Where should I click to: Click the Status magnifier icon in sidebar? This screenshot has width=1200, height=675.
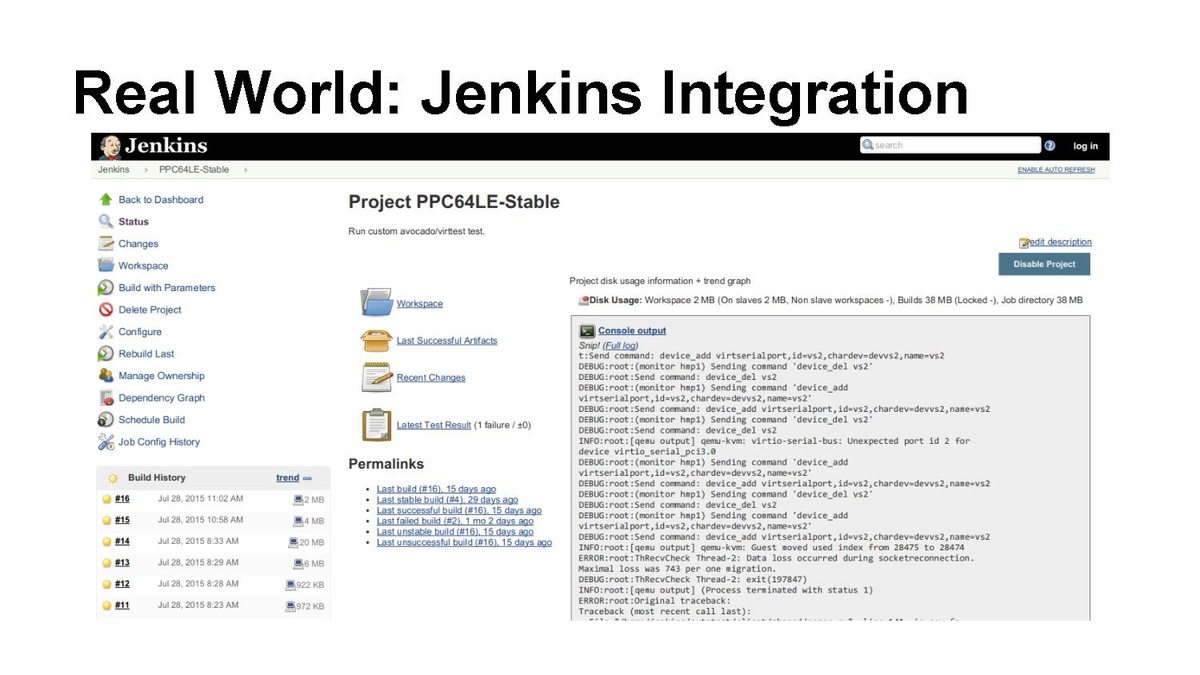click(x=106, y=222)
